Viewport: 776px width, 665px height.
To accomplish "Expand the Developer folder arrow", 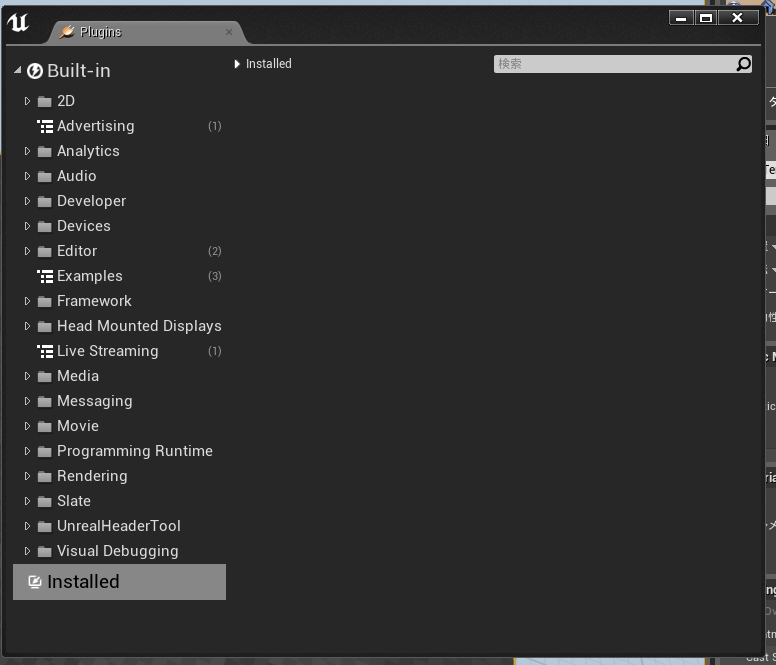I will [27, 201].
